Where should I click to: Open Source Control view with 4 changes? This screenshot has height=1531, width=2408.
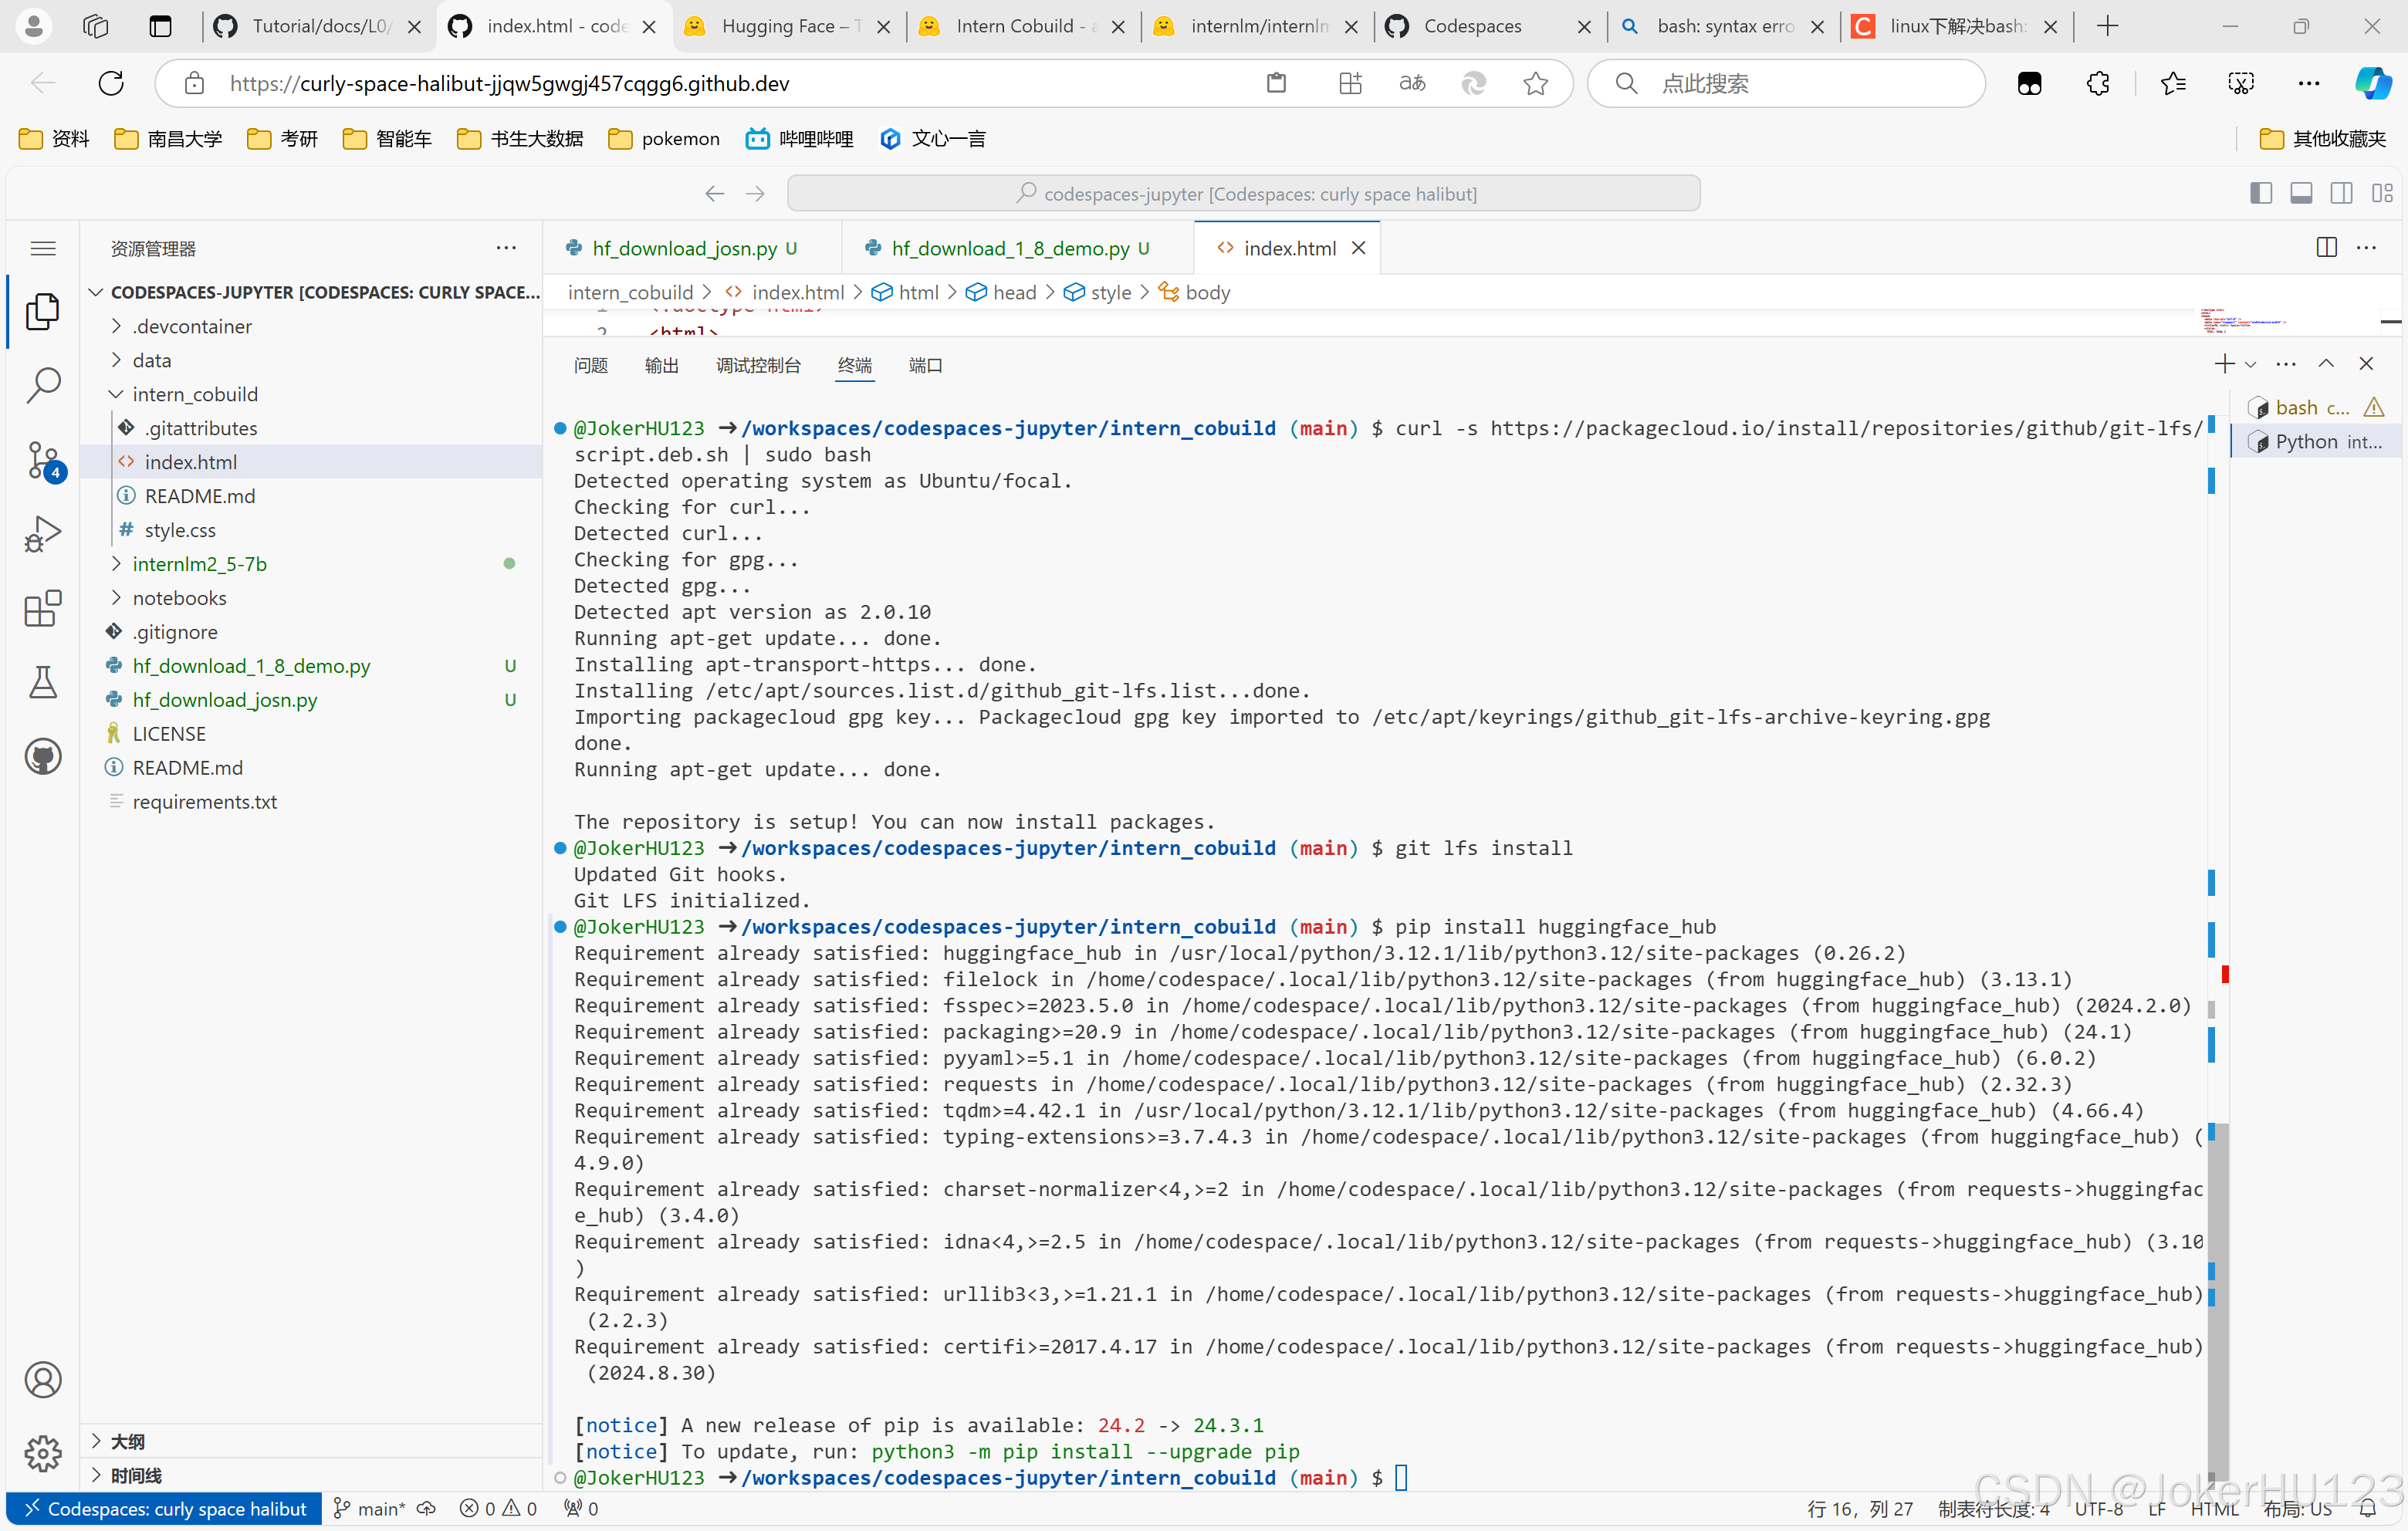point(43,460)
